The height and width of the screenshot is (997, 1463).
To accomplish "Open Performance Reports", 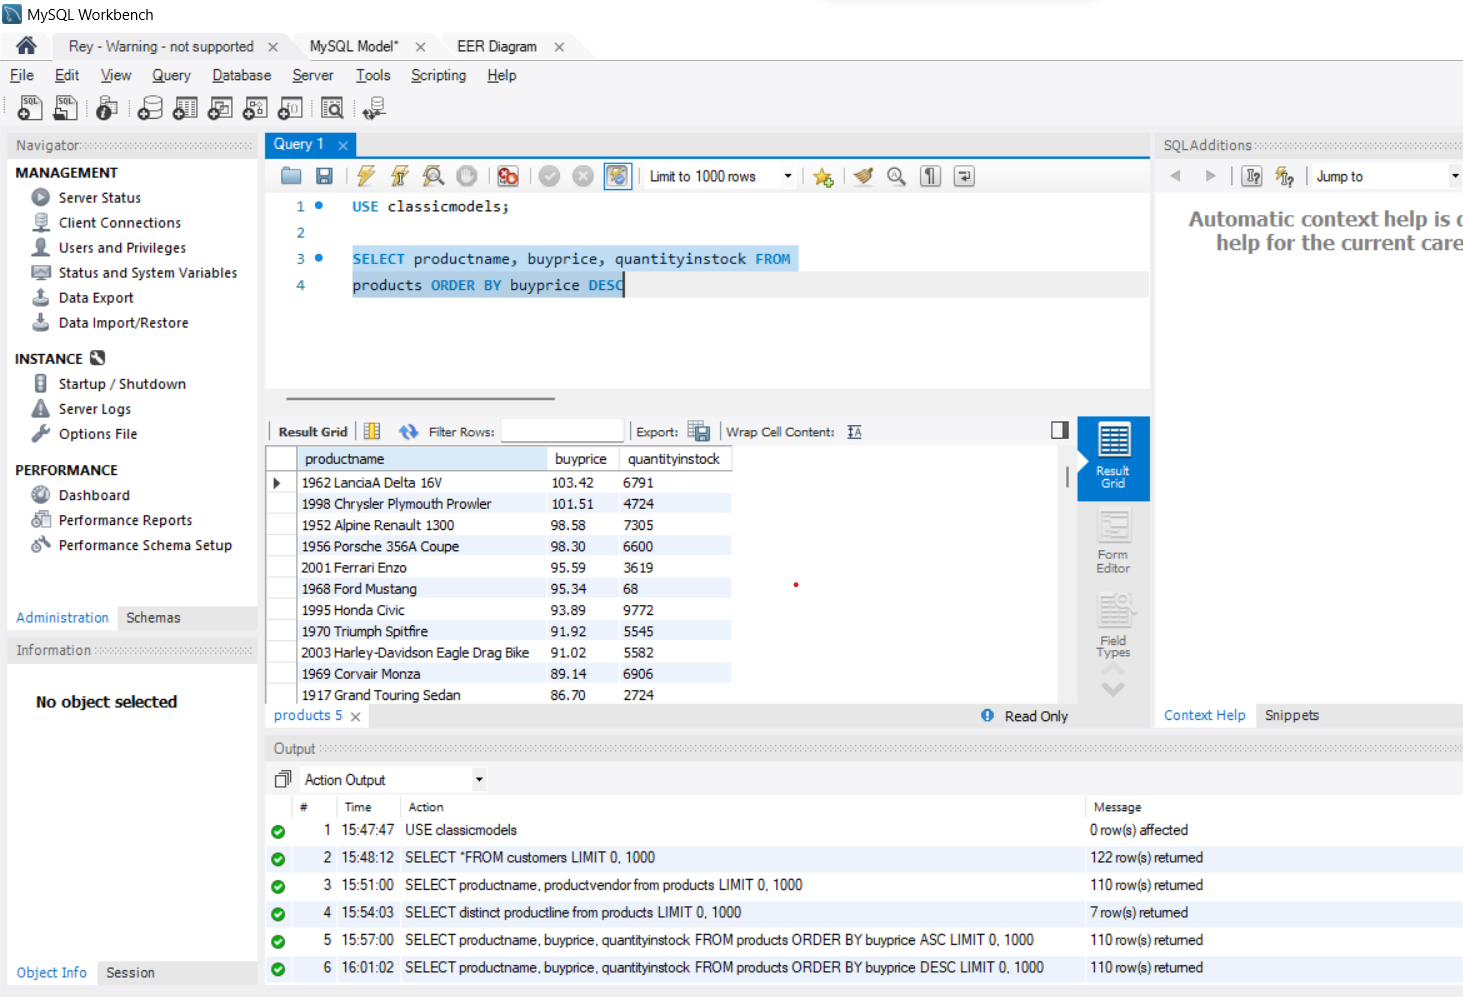I will 125,520.
